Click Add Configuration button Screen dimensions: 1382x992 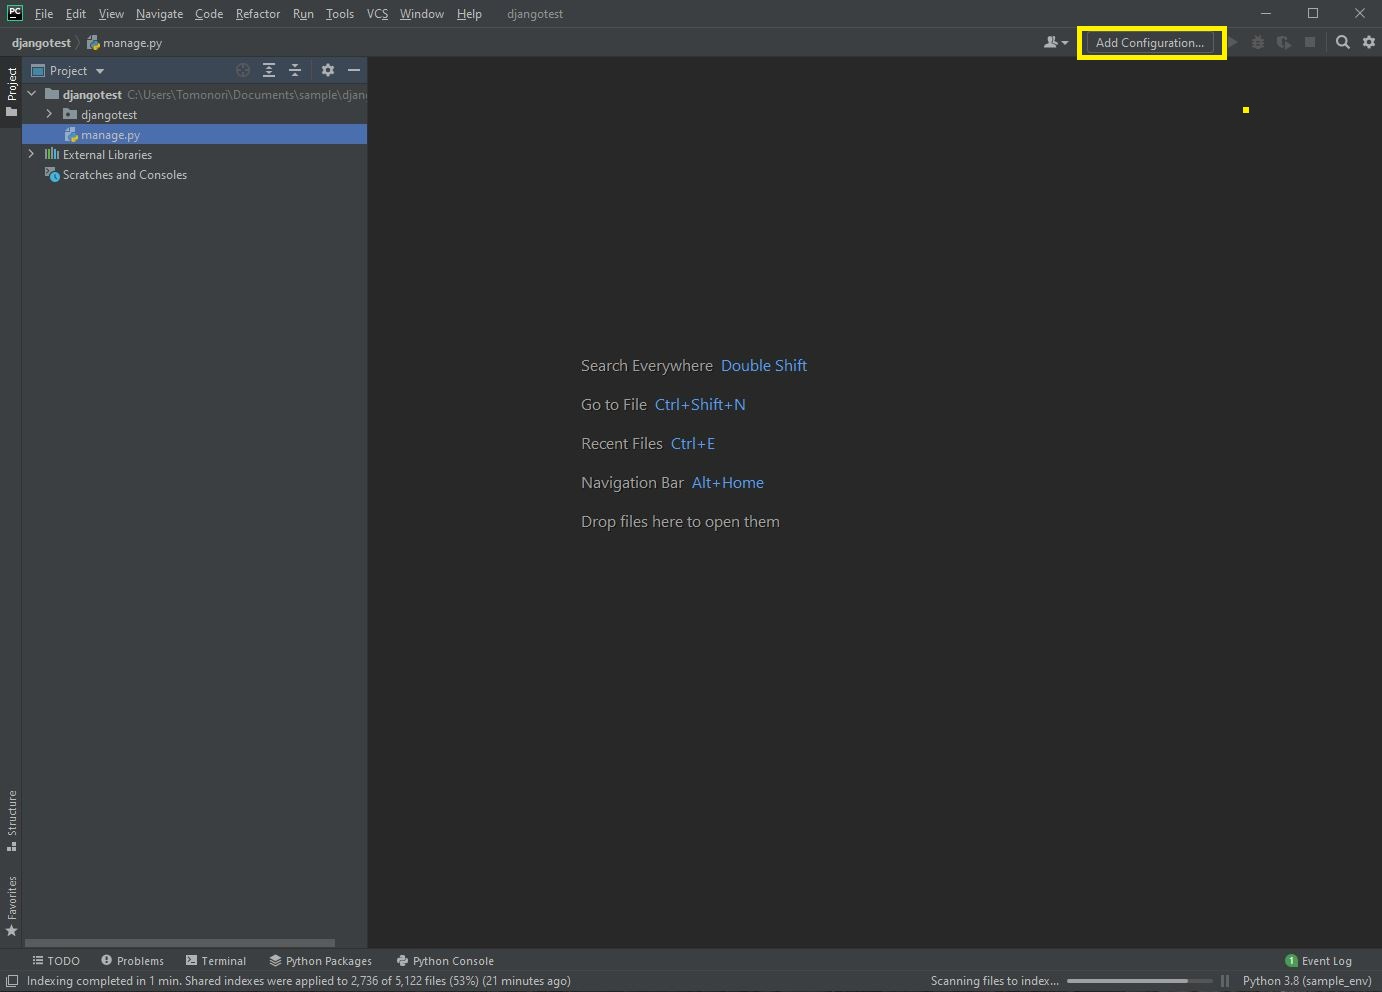click(1150, 42)
